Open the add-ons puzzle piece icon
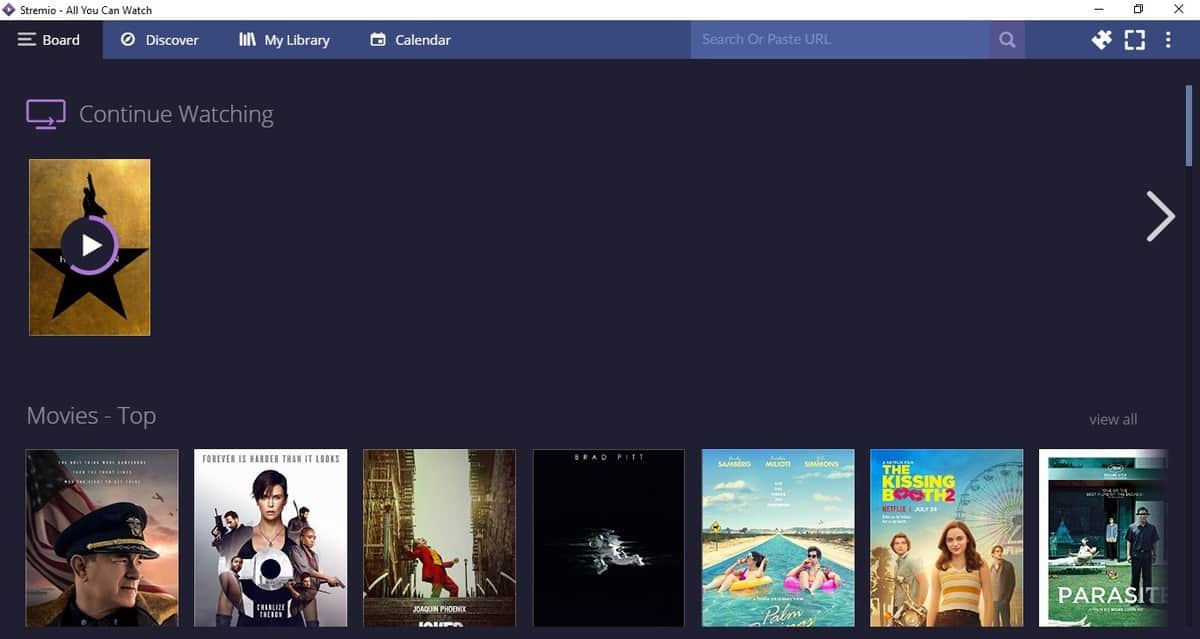 click(x=1101, y=40)
